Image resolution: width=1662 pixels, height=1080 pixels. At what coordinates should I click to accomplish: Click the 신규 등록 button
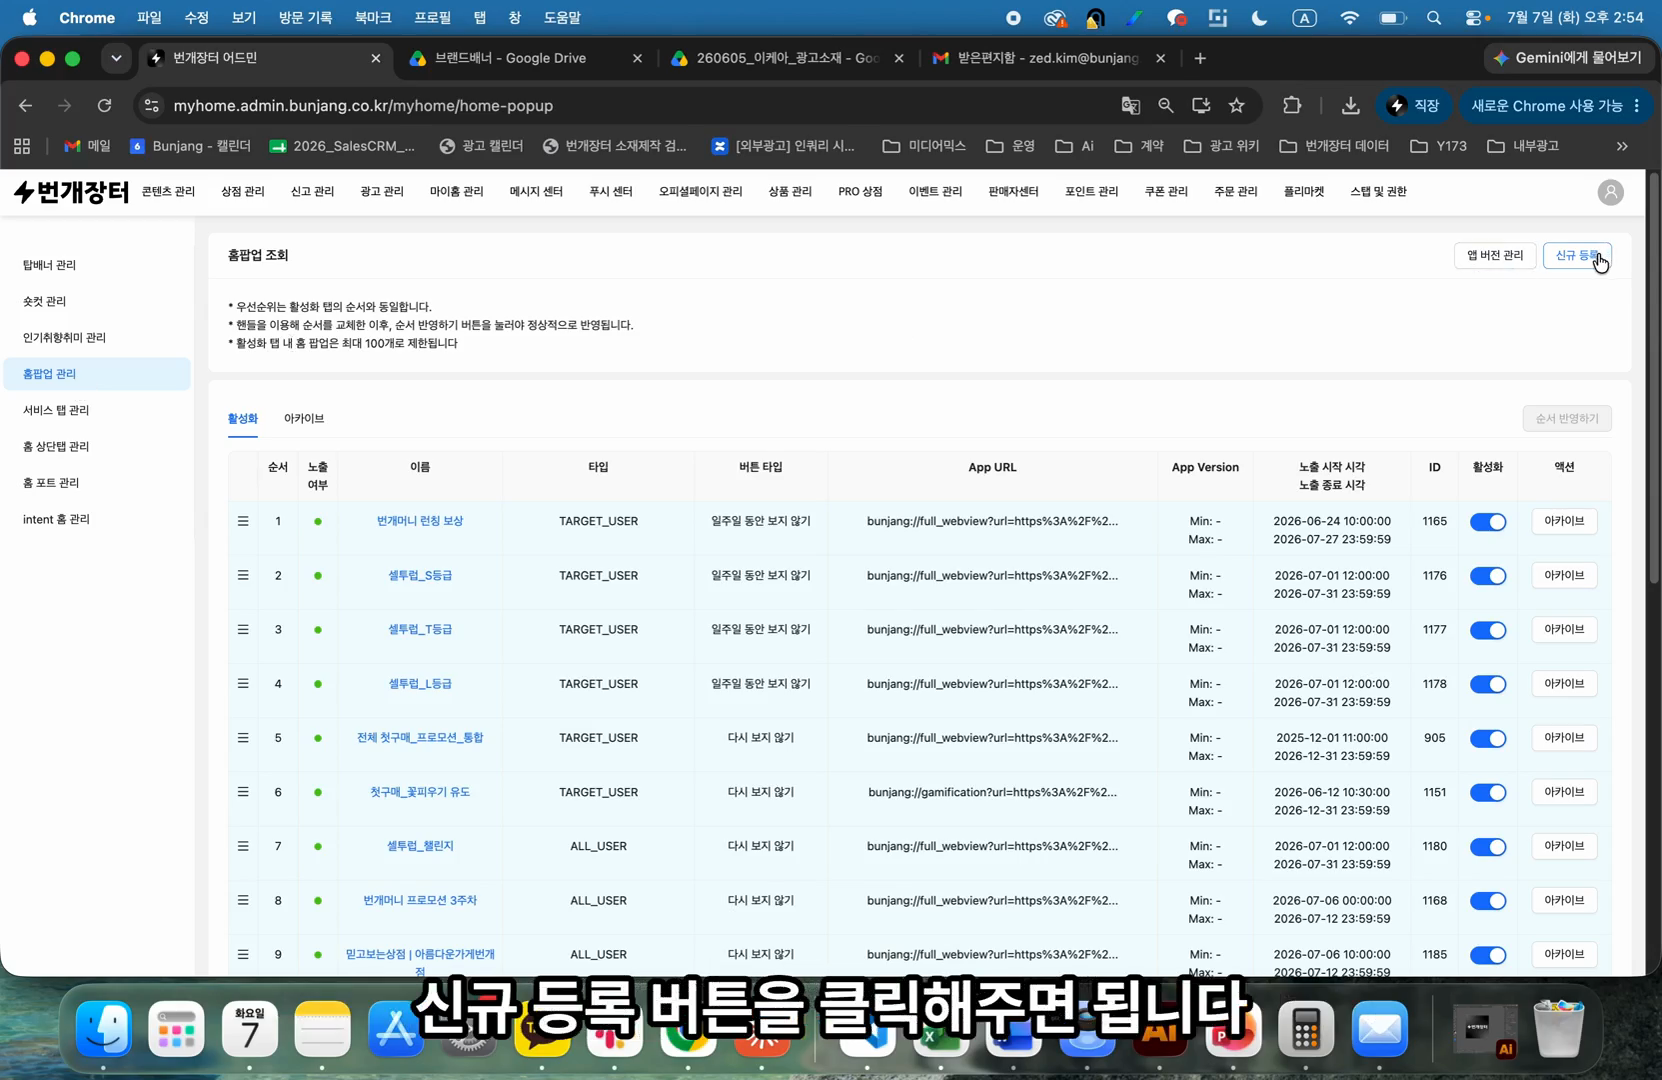point(1577,256)
